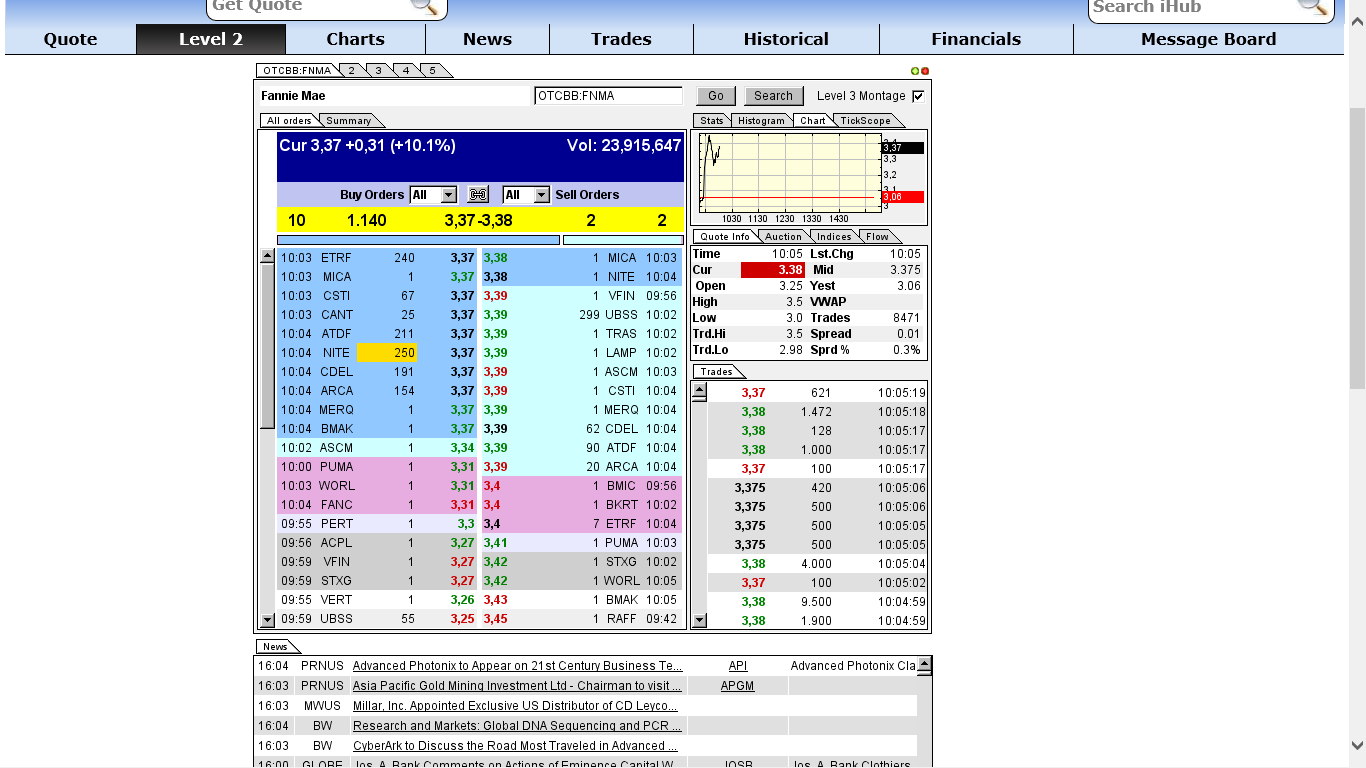Open the Indices tab
Image resolution: width=1366 pixels, height=768 pixels.
[x=834, y=237]
